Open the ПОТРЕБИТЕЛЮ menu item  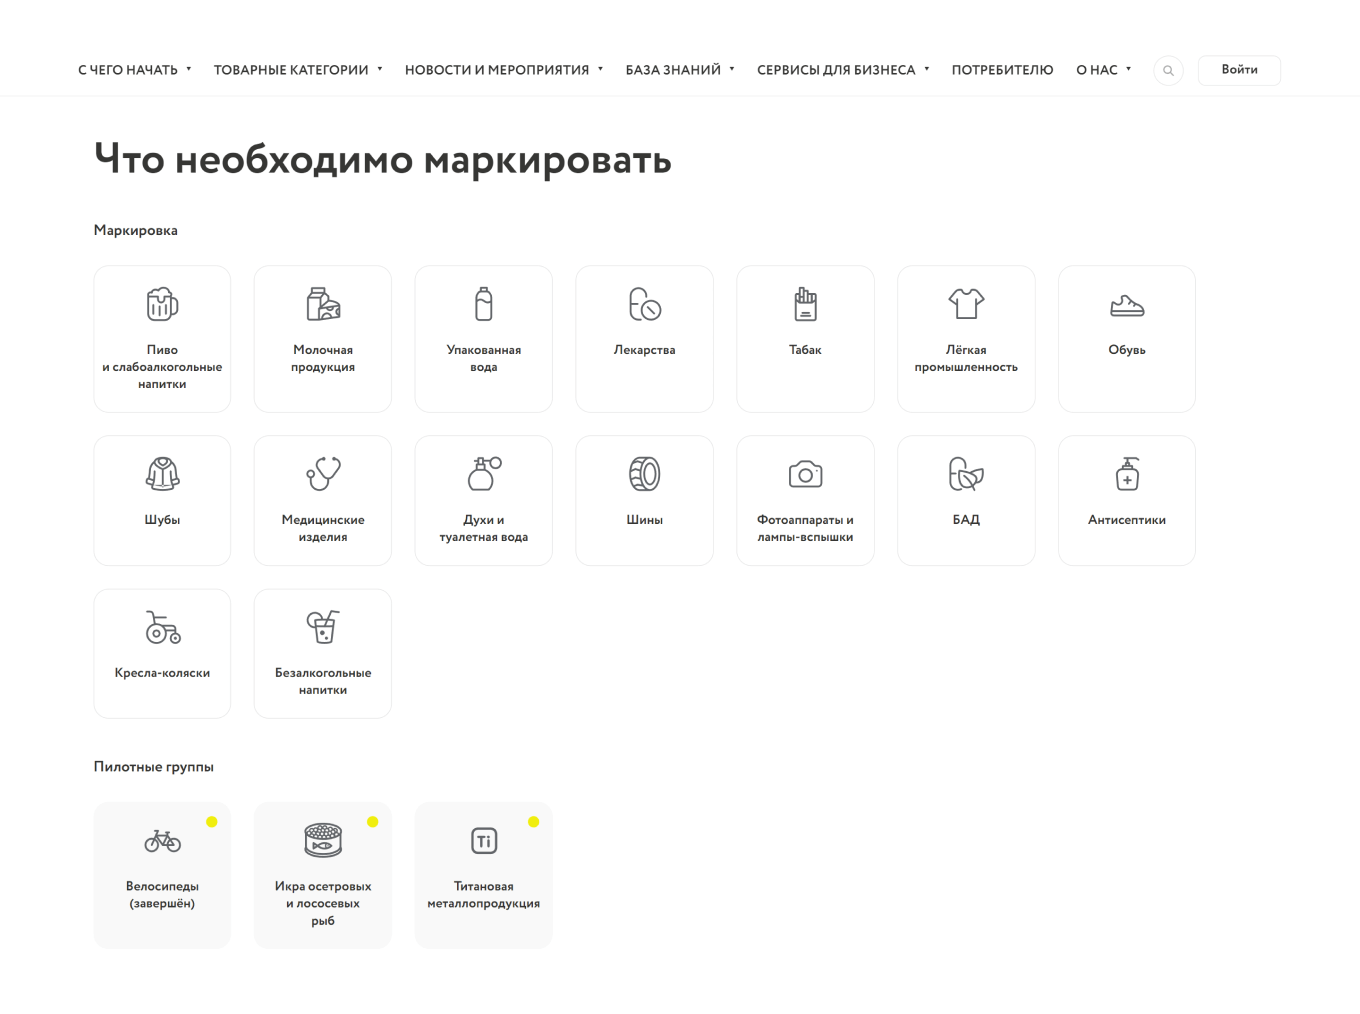tap(1002, 70)
